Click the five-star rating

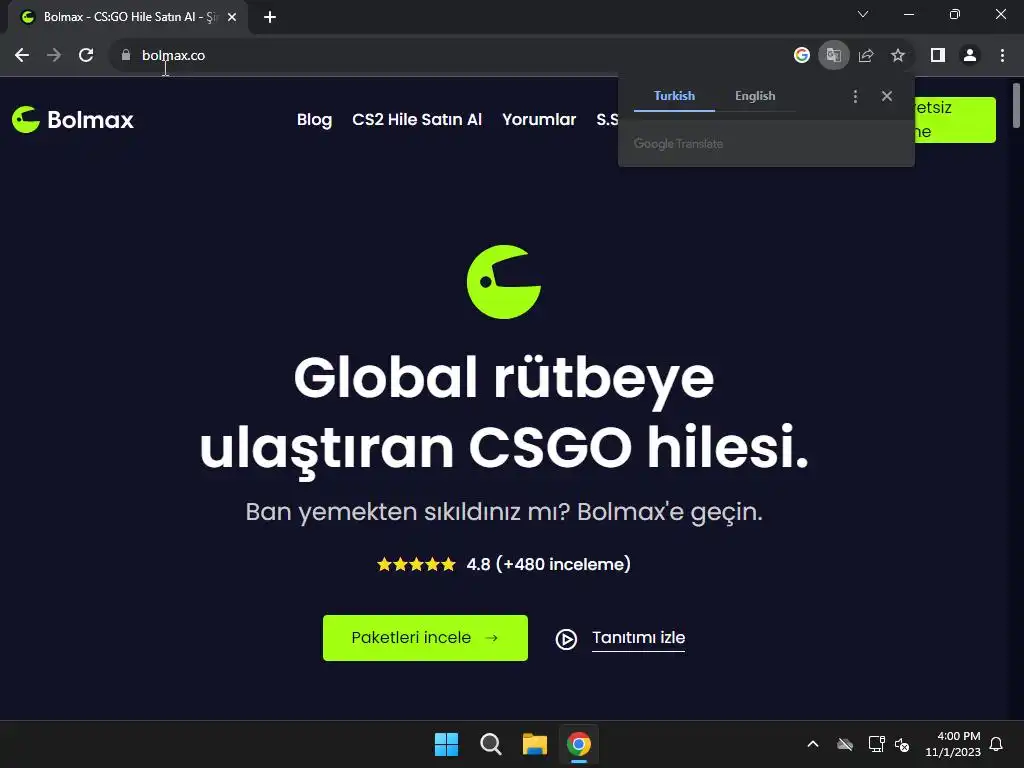pyautogui.click(x=416, y=564)
